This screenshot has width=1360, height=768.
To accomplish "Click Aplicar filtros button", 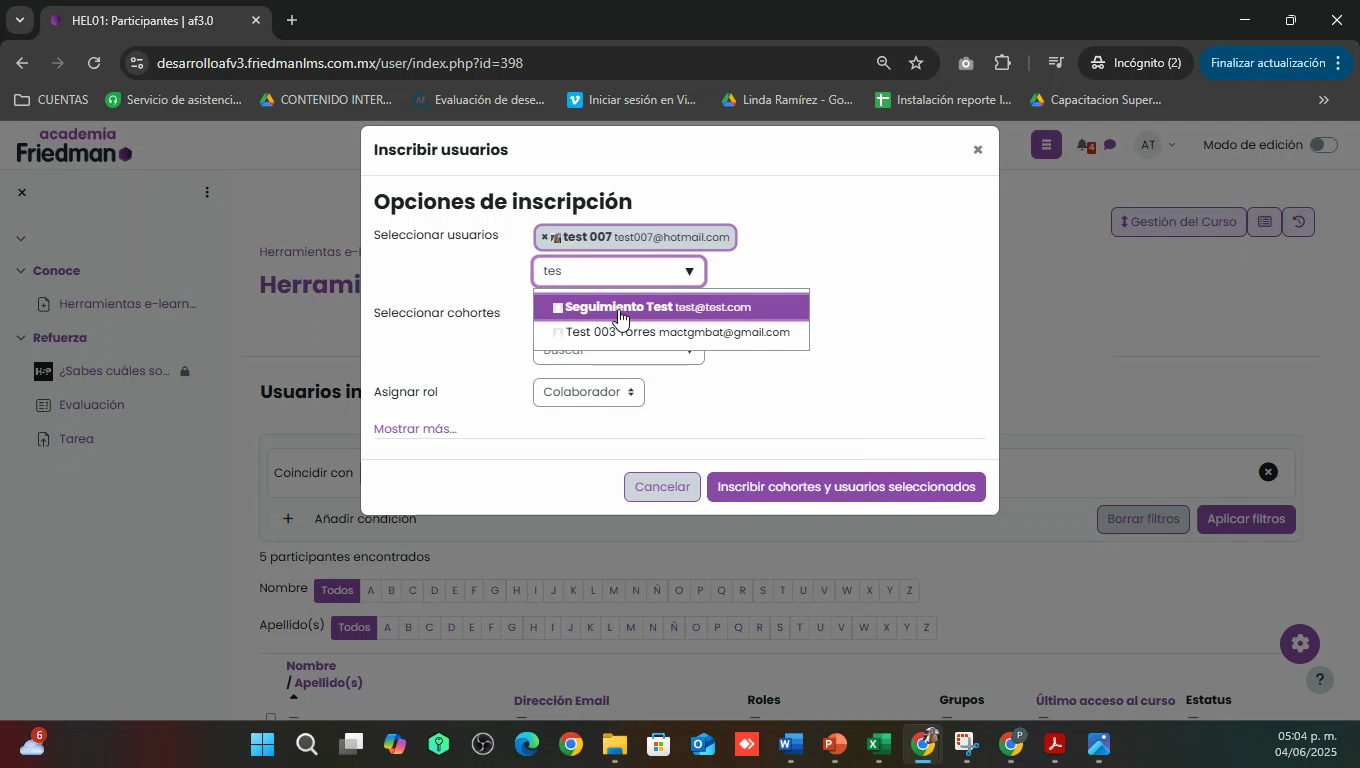I will point(1246,519).
